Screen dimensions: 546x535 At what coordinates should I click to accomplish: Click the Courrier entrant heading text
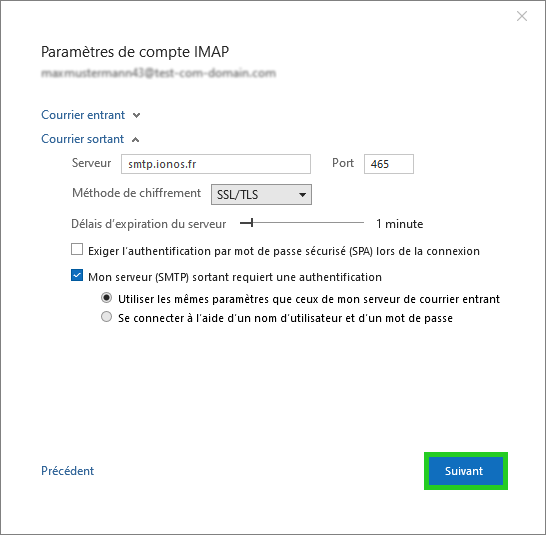tap(83, 115)
